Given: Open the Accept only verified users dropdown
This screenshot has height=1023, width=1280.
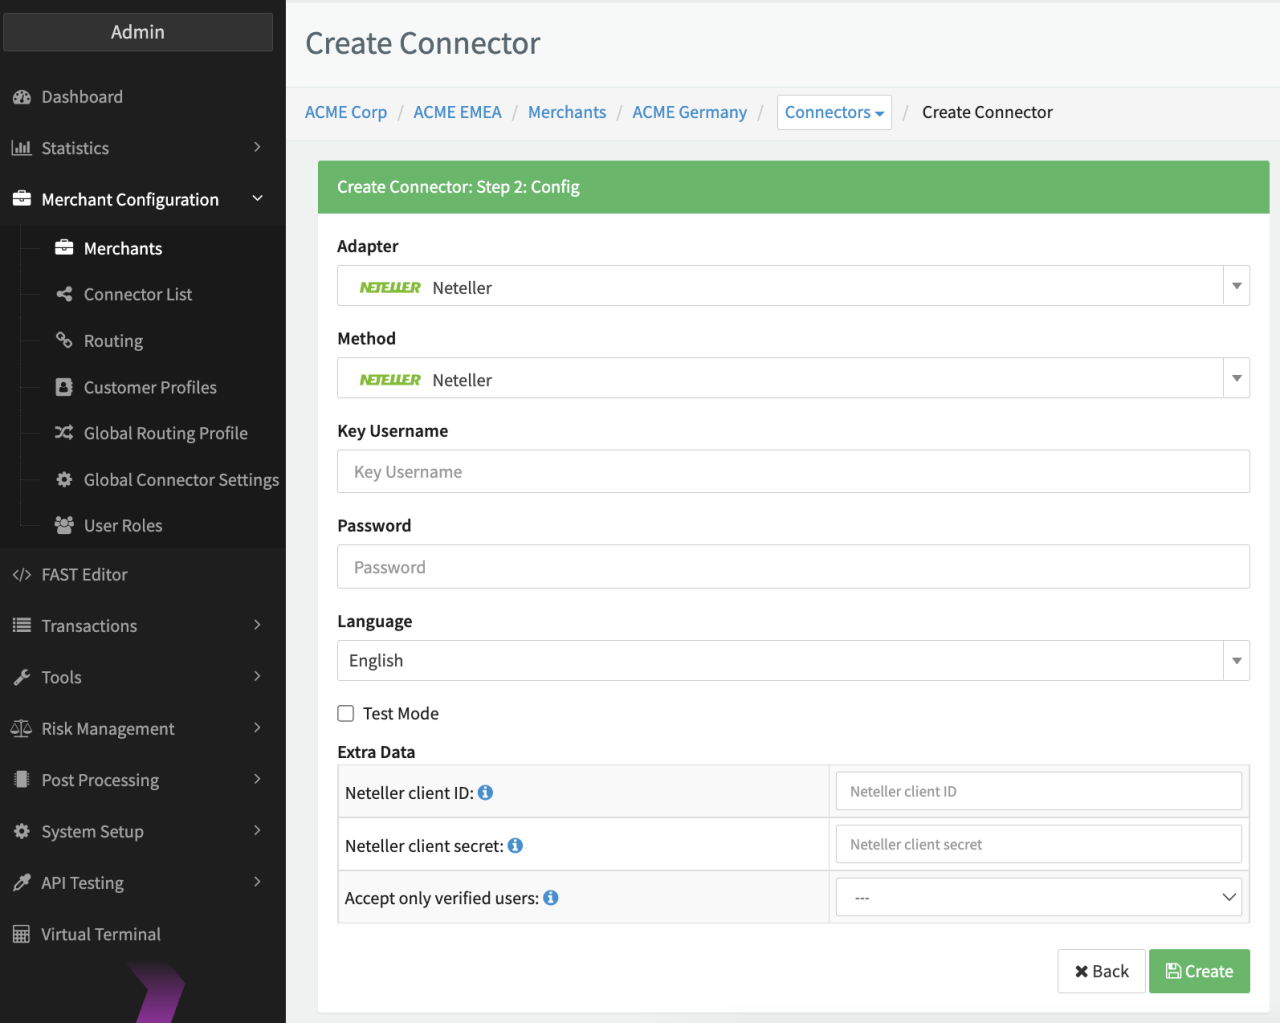Looking at the screenshot, I should click(x=1038, y=897).
